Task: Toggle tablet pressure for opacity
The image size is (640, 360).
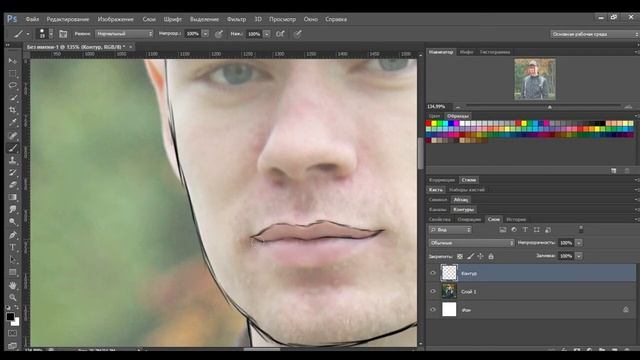Action: (x=219, y=34)
